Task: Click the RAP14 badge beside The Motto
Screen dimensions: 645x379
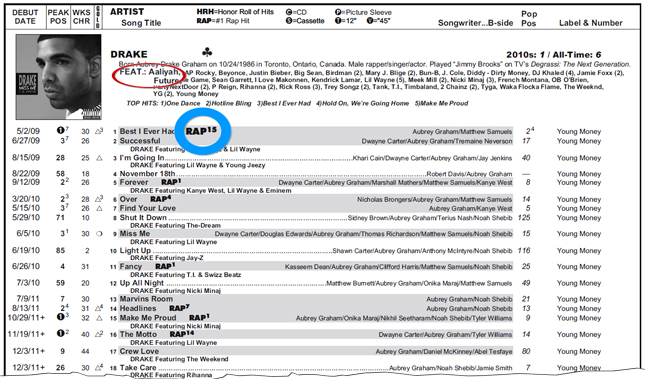Action: tap(181, 334)
